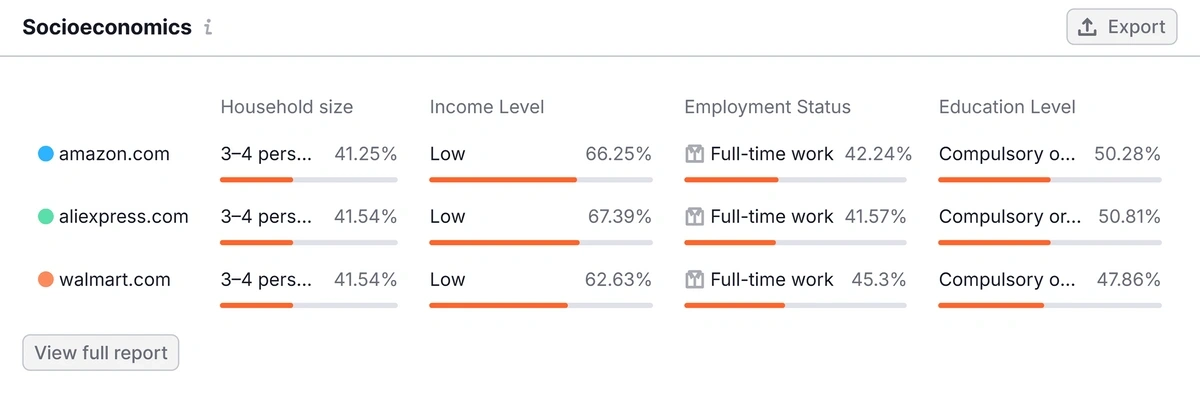Click the work shirt icon in walmart.com row
Viewport: 1200px width, 395px height.
[x=694, y=280]
